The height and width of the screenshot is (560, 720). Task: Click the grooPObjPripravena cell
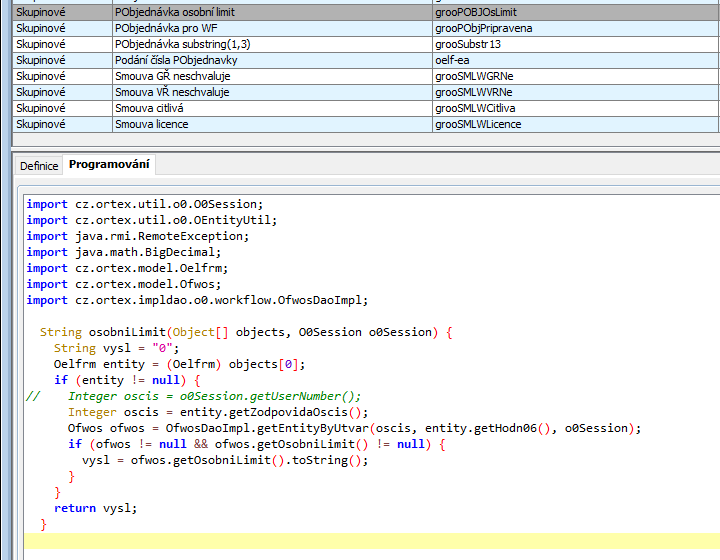[484, 28]
